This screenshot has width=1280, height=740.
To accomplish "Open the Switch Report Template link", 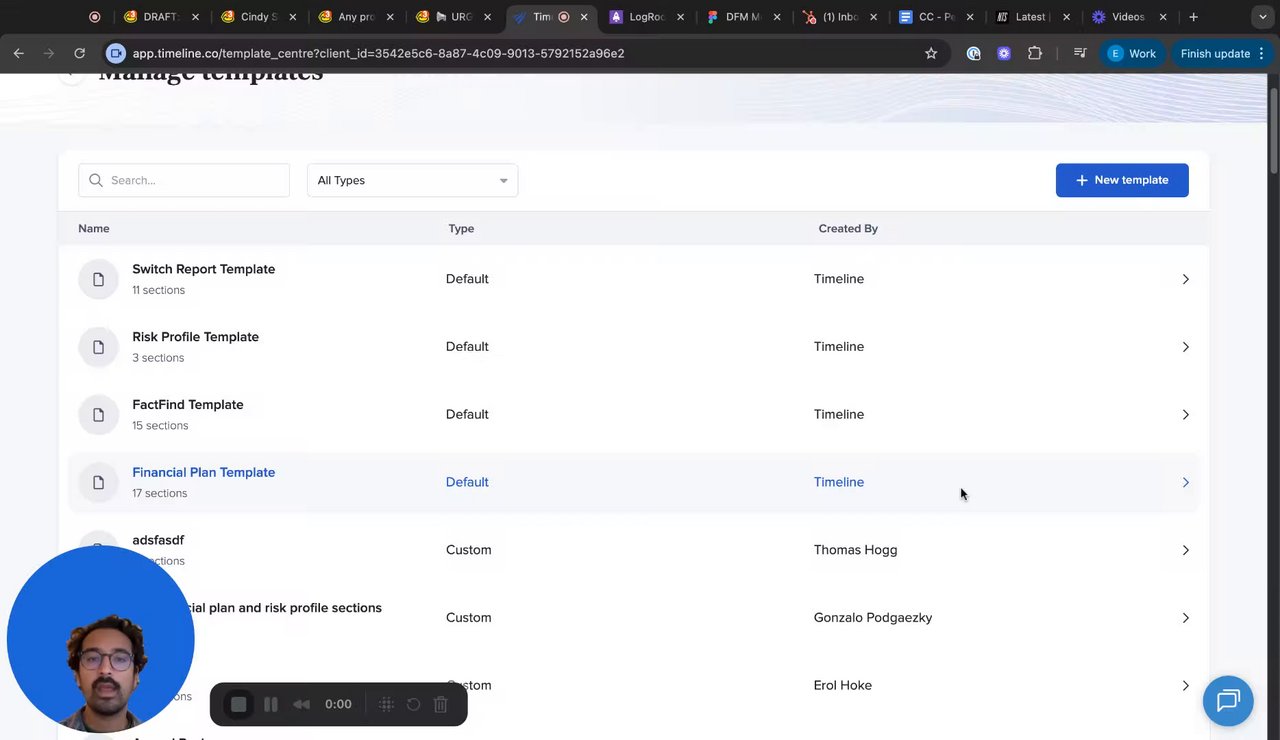I will [203, 269].
